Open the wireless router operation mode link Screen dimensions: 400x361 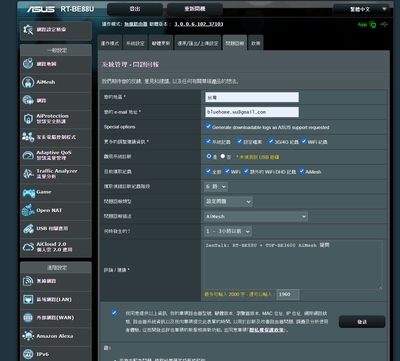pyautogui.click(x=136, y=24)
